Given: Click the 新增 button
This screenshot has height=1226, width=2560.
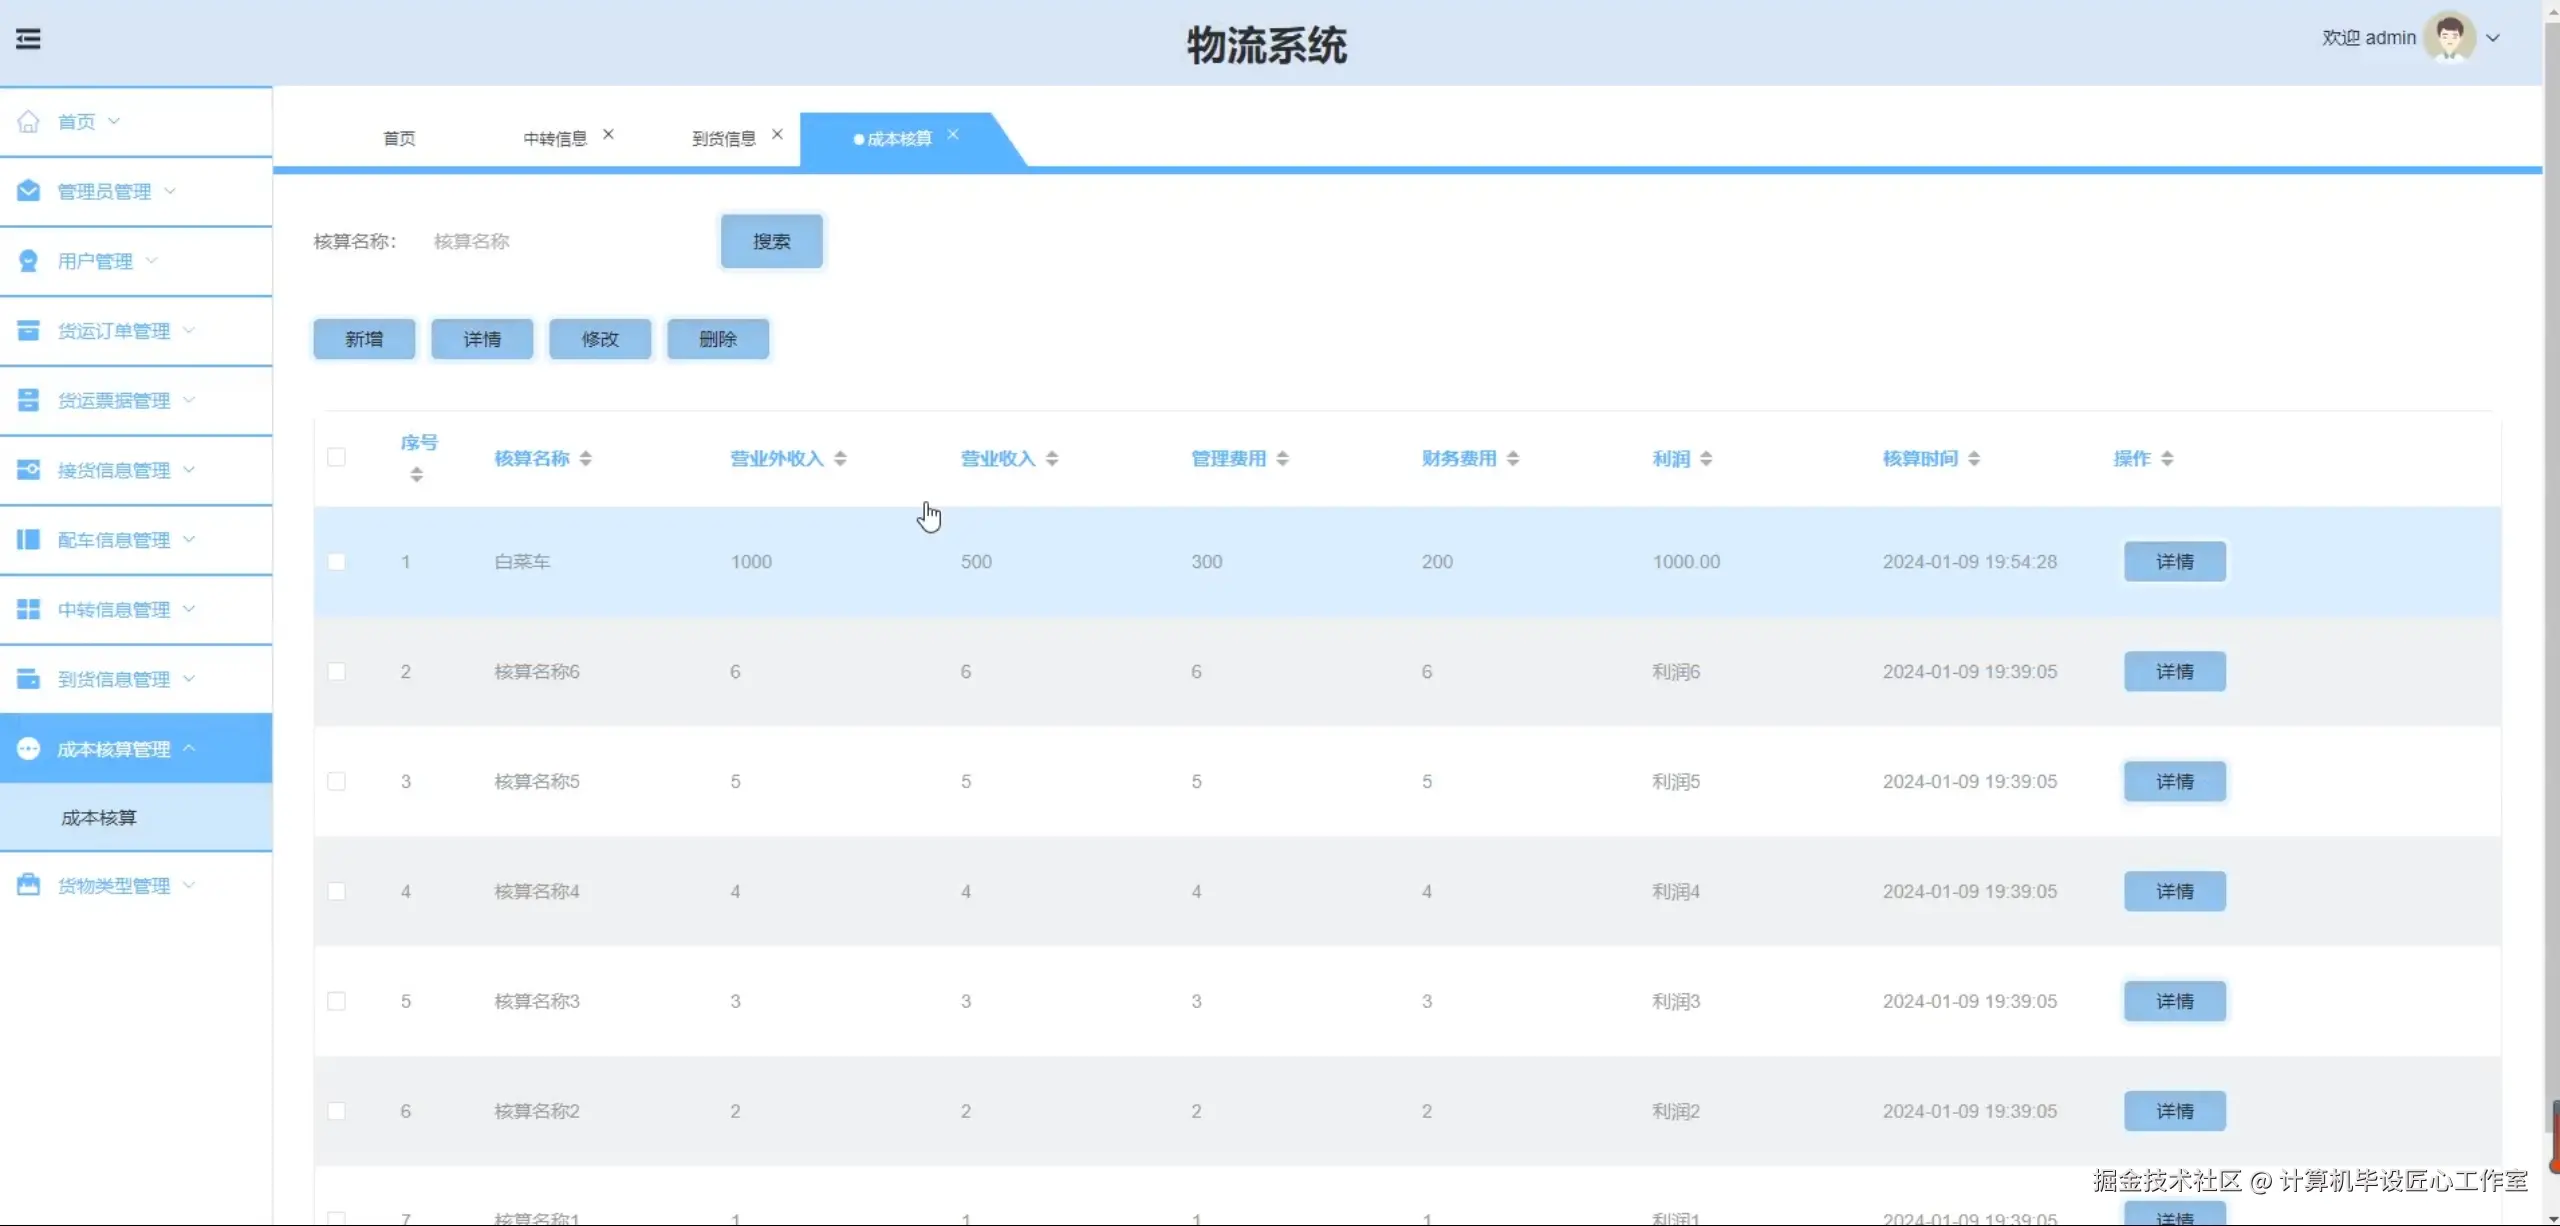Looking at the screenshot, I should (364, 339).
